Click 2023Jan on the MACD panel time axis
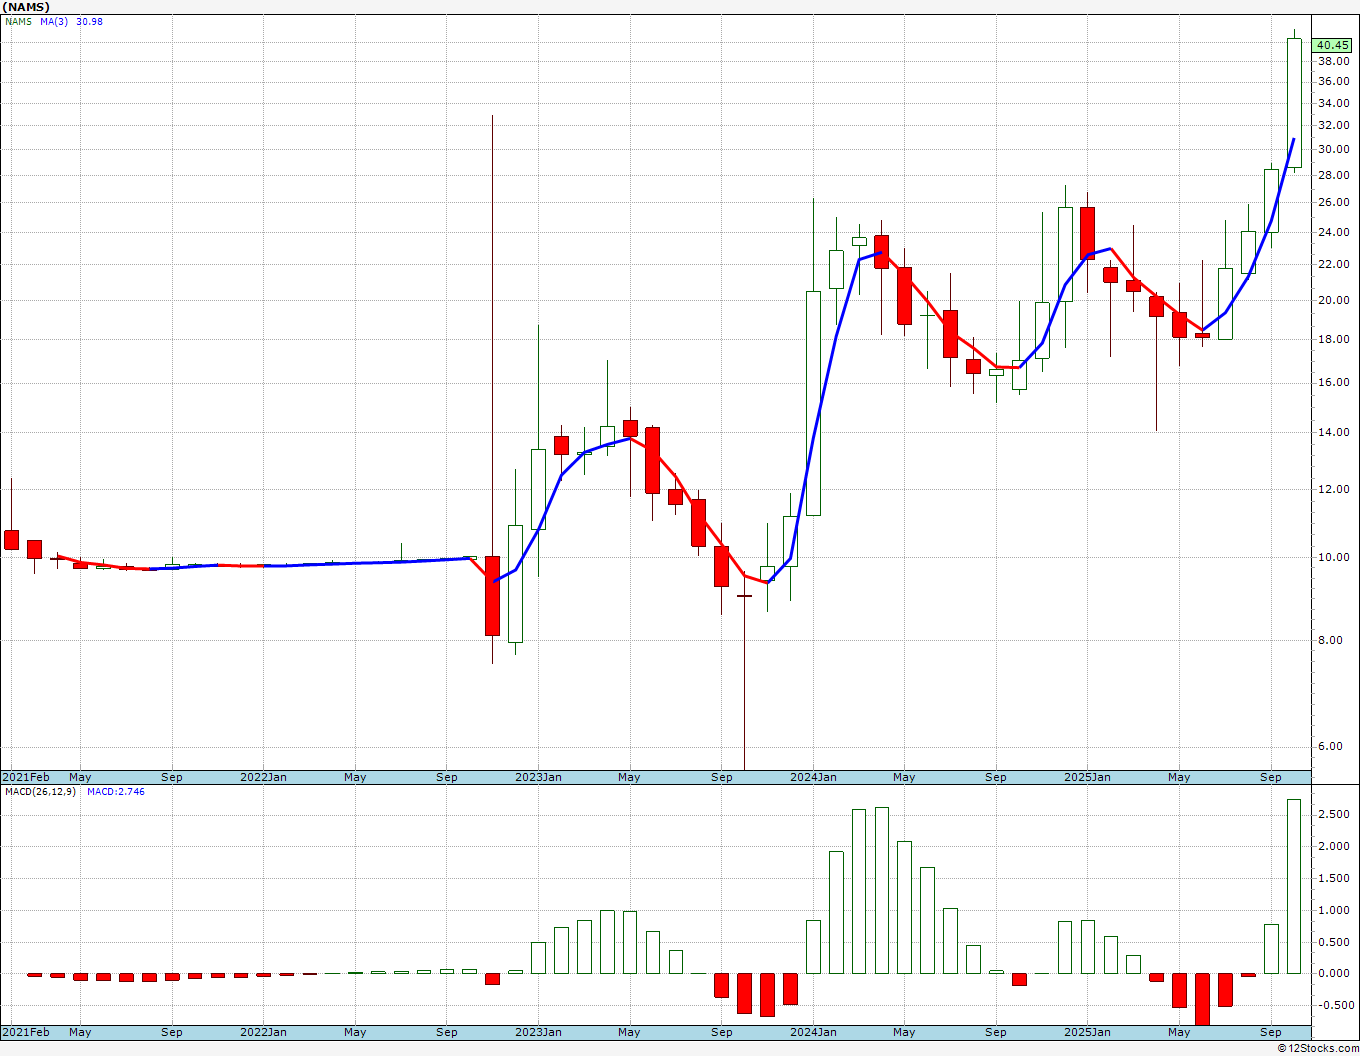 coord(538,1032)
